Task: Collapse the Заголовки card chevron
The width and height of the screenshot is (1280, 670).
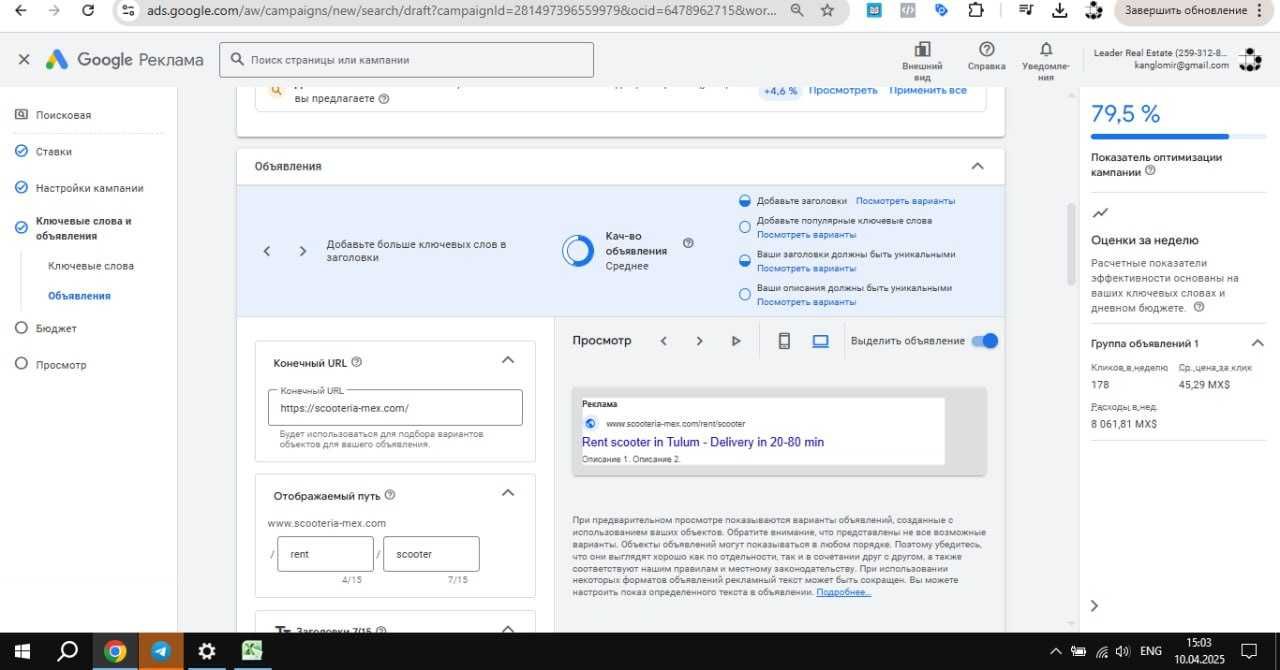Action: coord(508,630)
